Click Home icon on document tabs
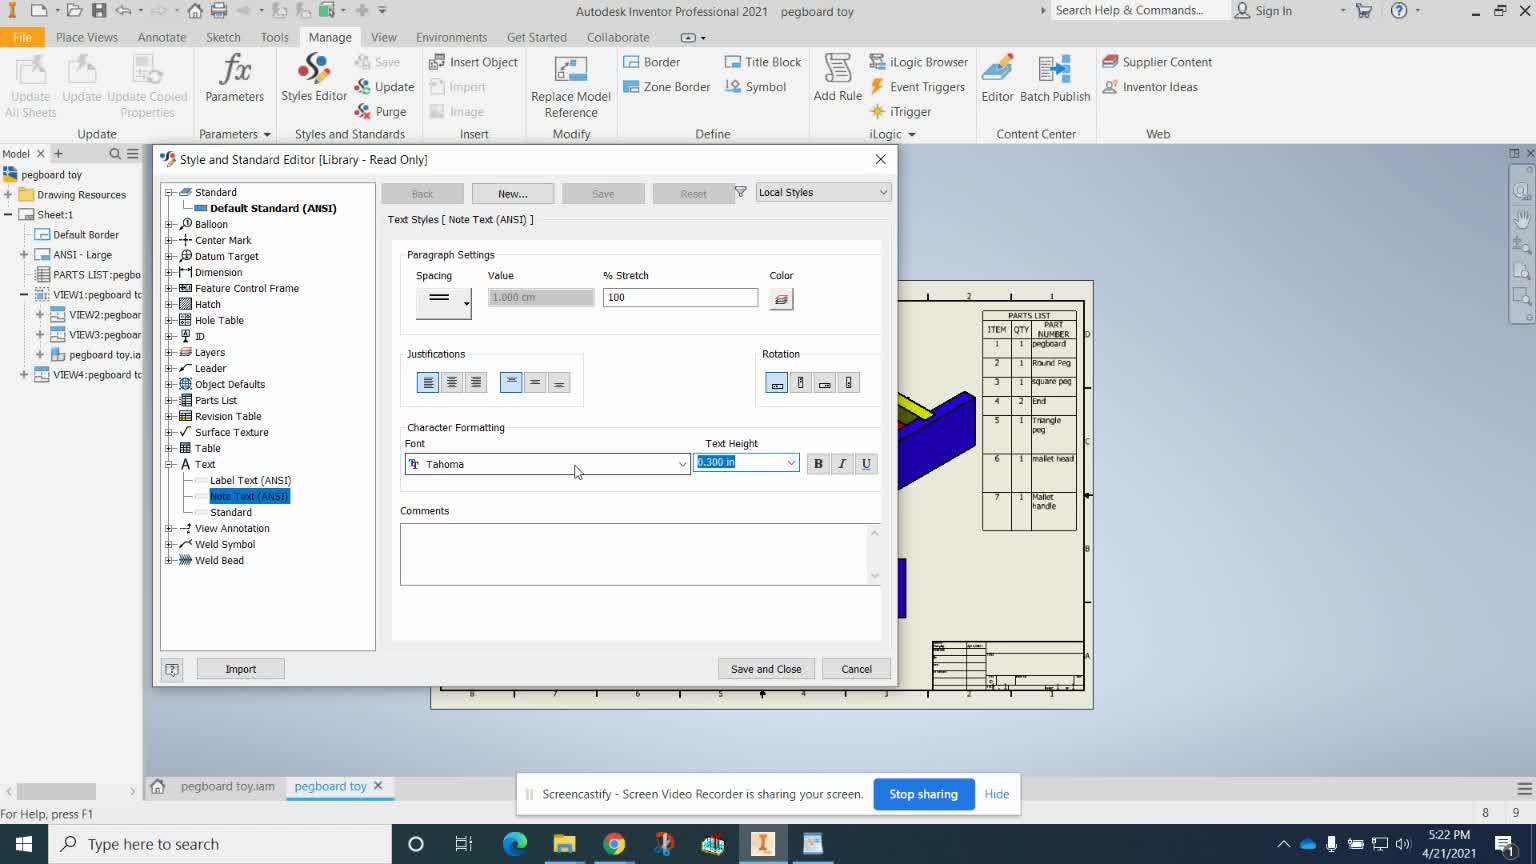This screenshot has height=864, width=1536. coord(157,787)
